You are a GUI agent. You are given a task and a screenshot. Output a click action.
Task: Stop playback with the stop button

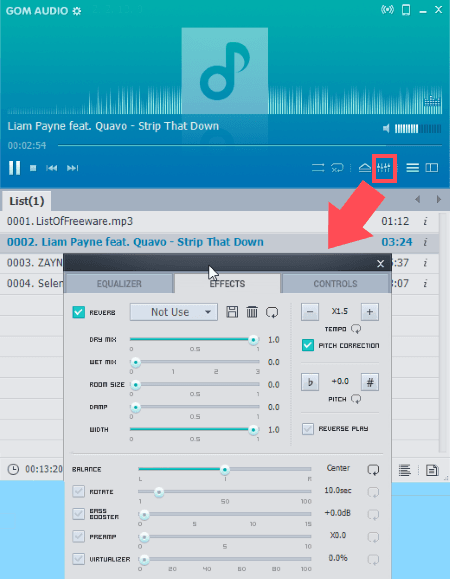(33, 168)
